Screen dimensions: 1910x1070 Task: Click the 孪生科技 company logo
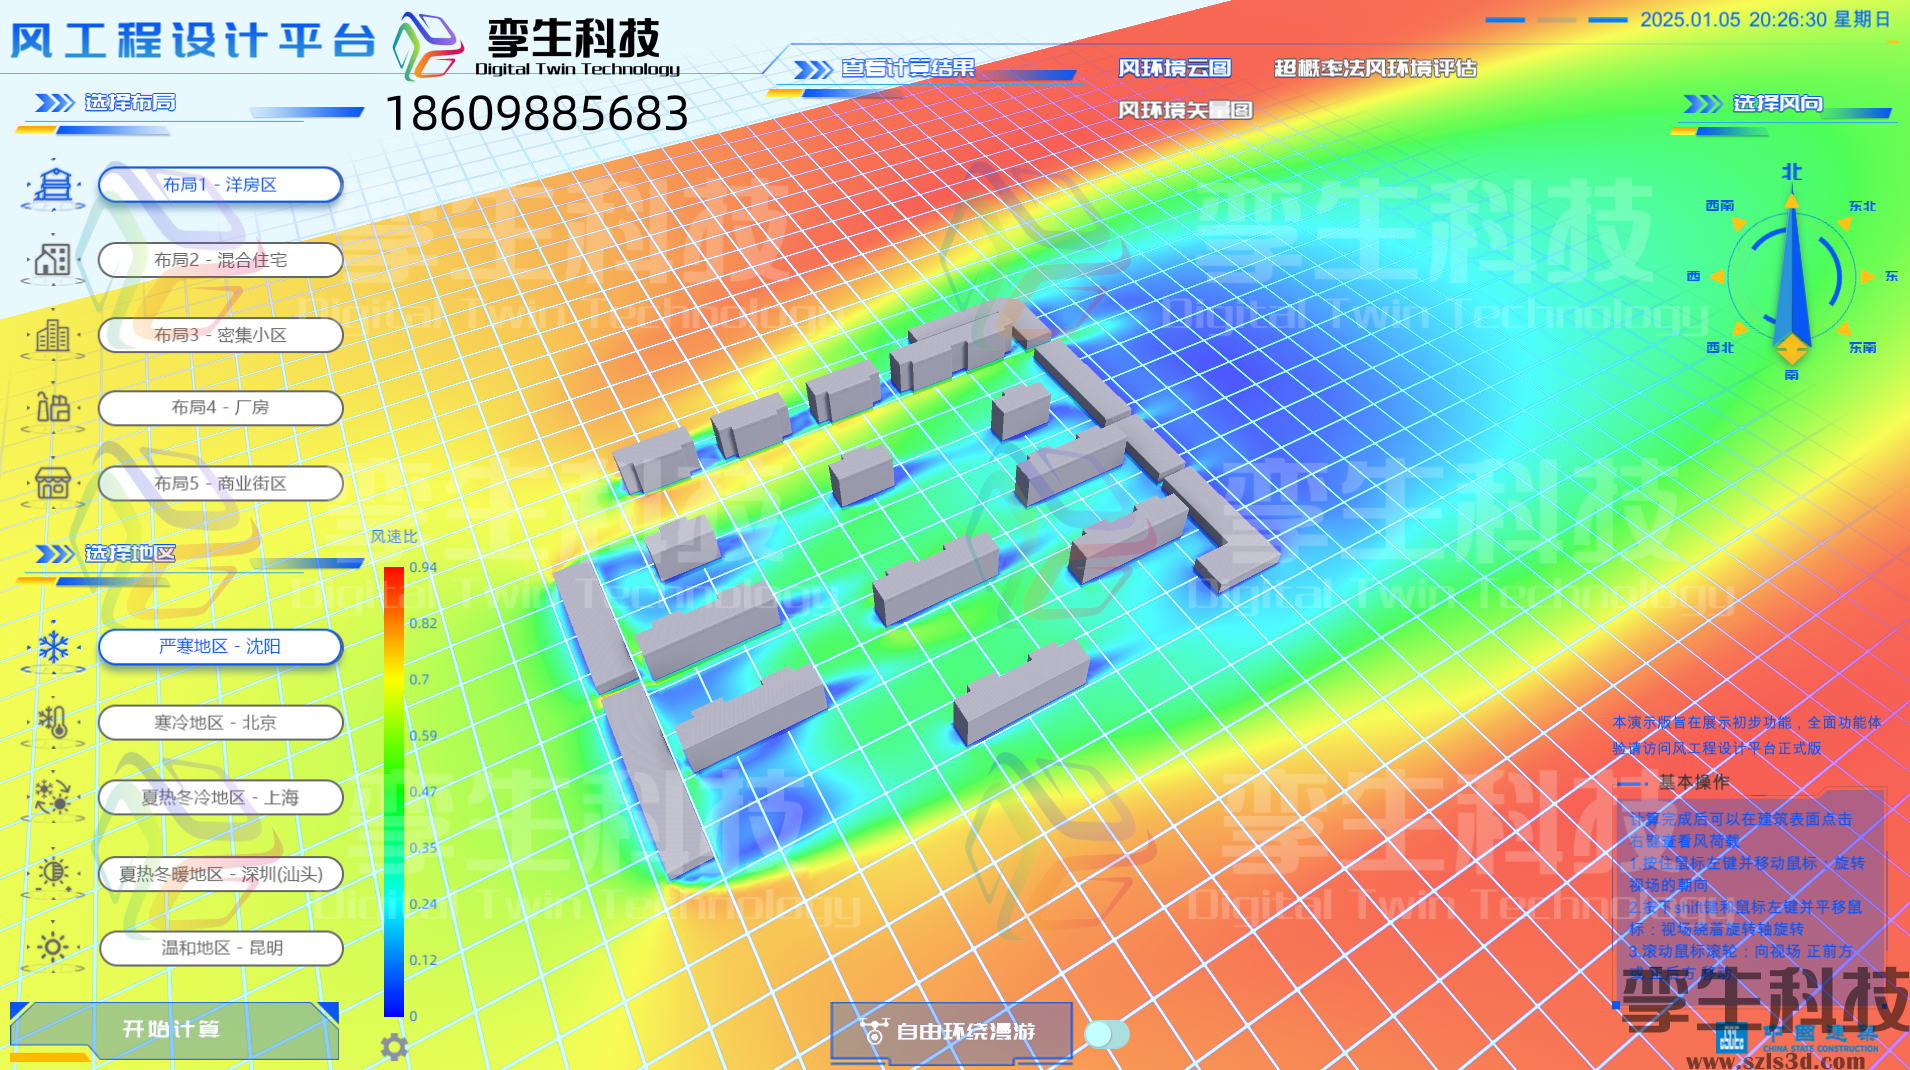(x=536, y=46)
